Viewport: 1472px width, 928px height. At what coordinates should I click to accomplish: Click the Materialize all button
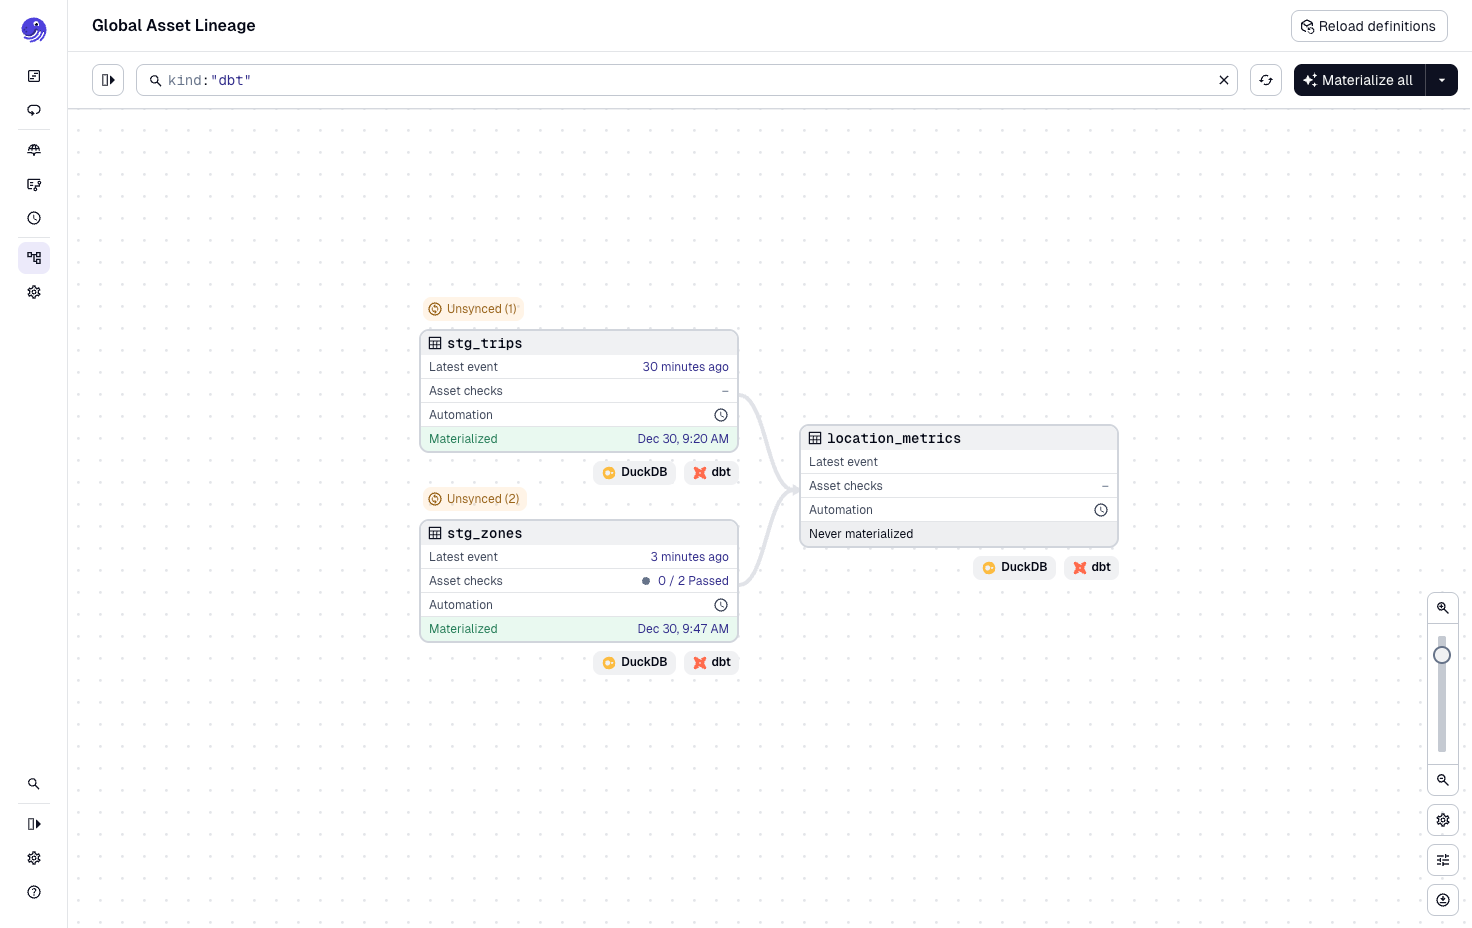point(1358,80)
